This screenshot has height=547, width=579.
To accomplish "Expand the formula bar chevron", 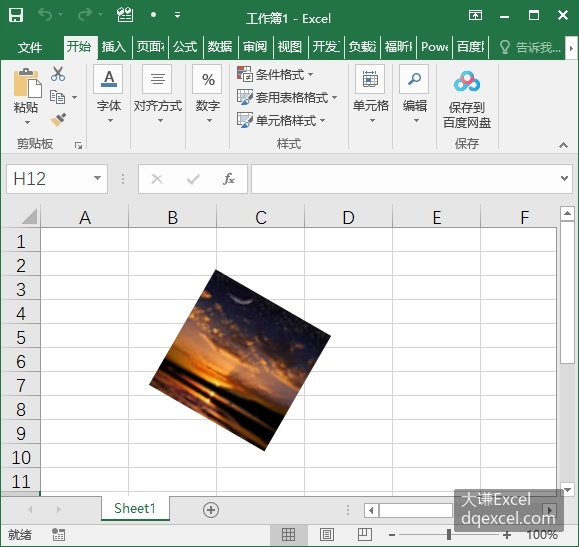I will 564,178.
